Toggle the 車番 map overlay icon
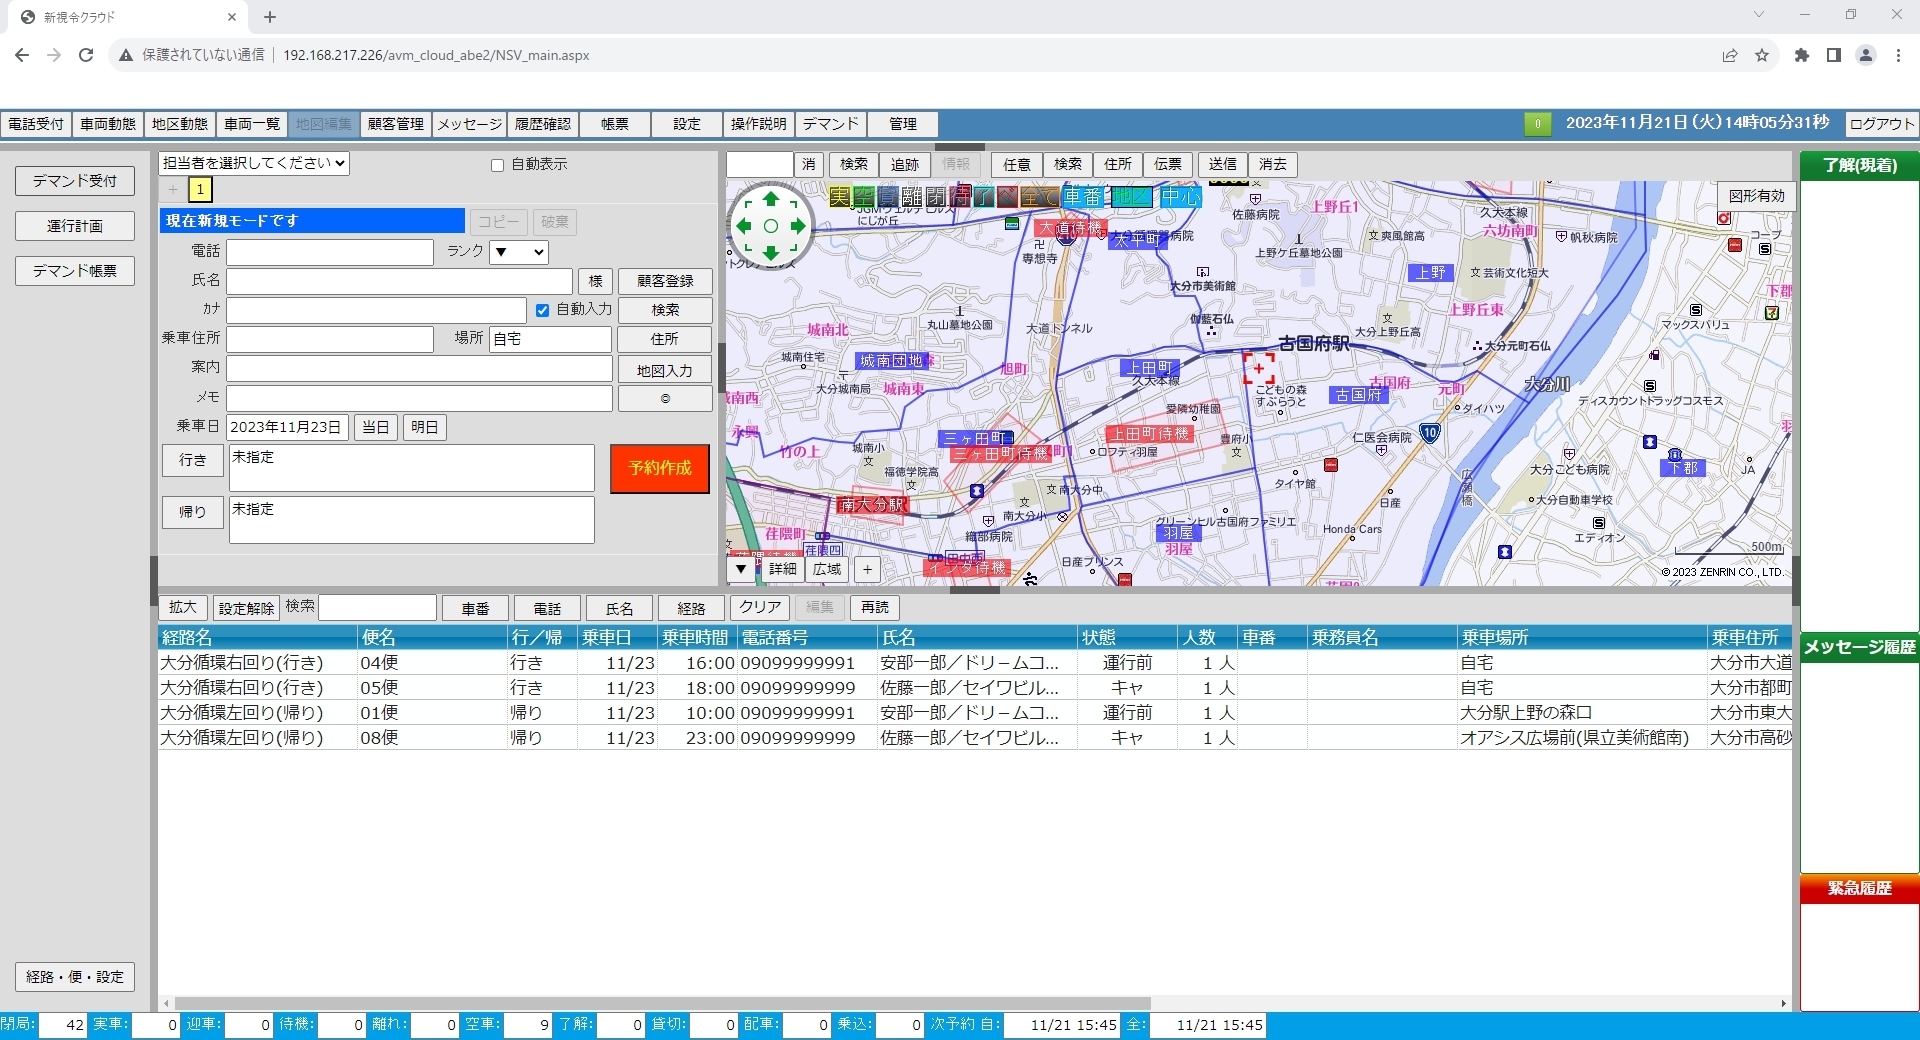Image resolution: width=1920 pixels, height=1040 pixels. (1083, 197)
